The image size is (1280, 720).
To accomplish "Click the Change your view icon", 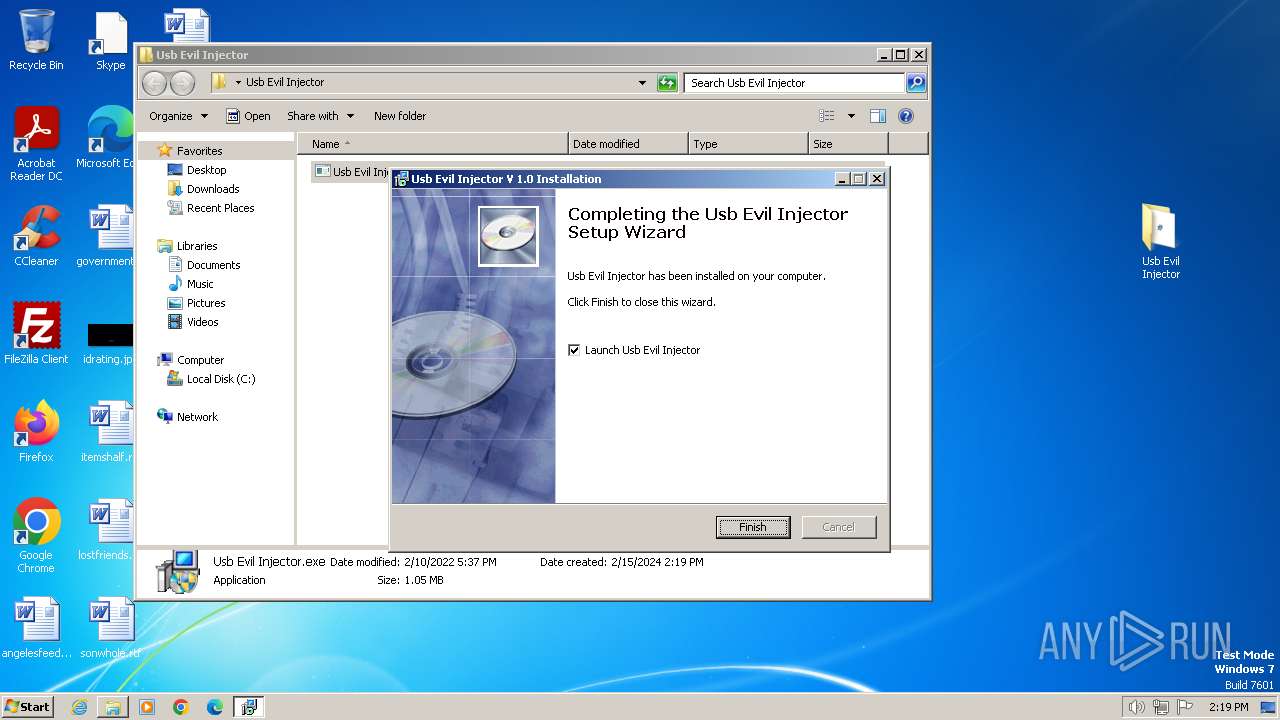I will coord(826,116).
